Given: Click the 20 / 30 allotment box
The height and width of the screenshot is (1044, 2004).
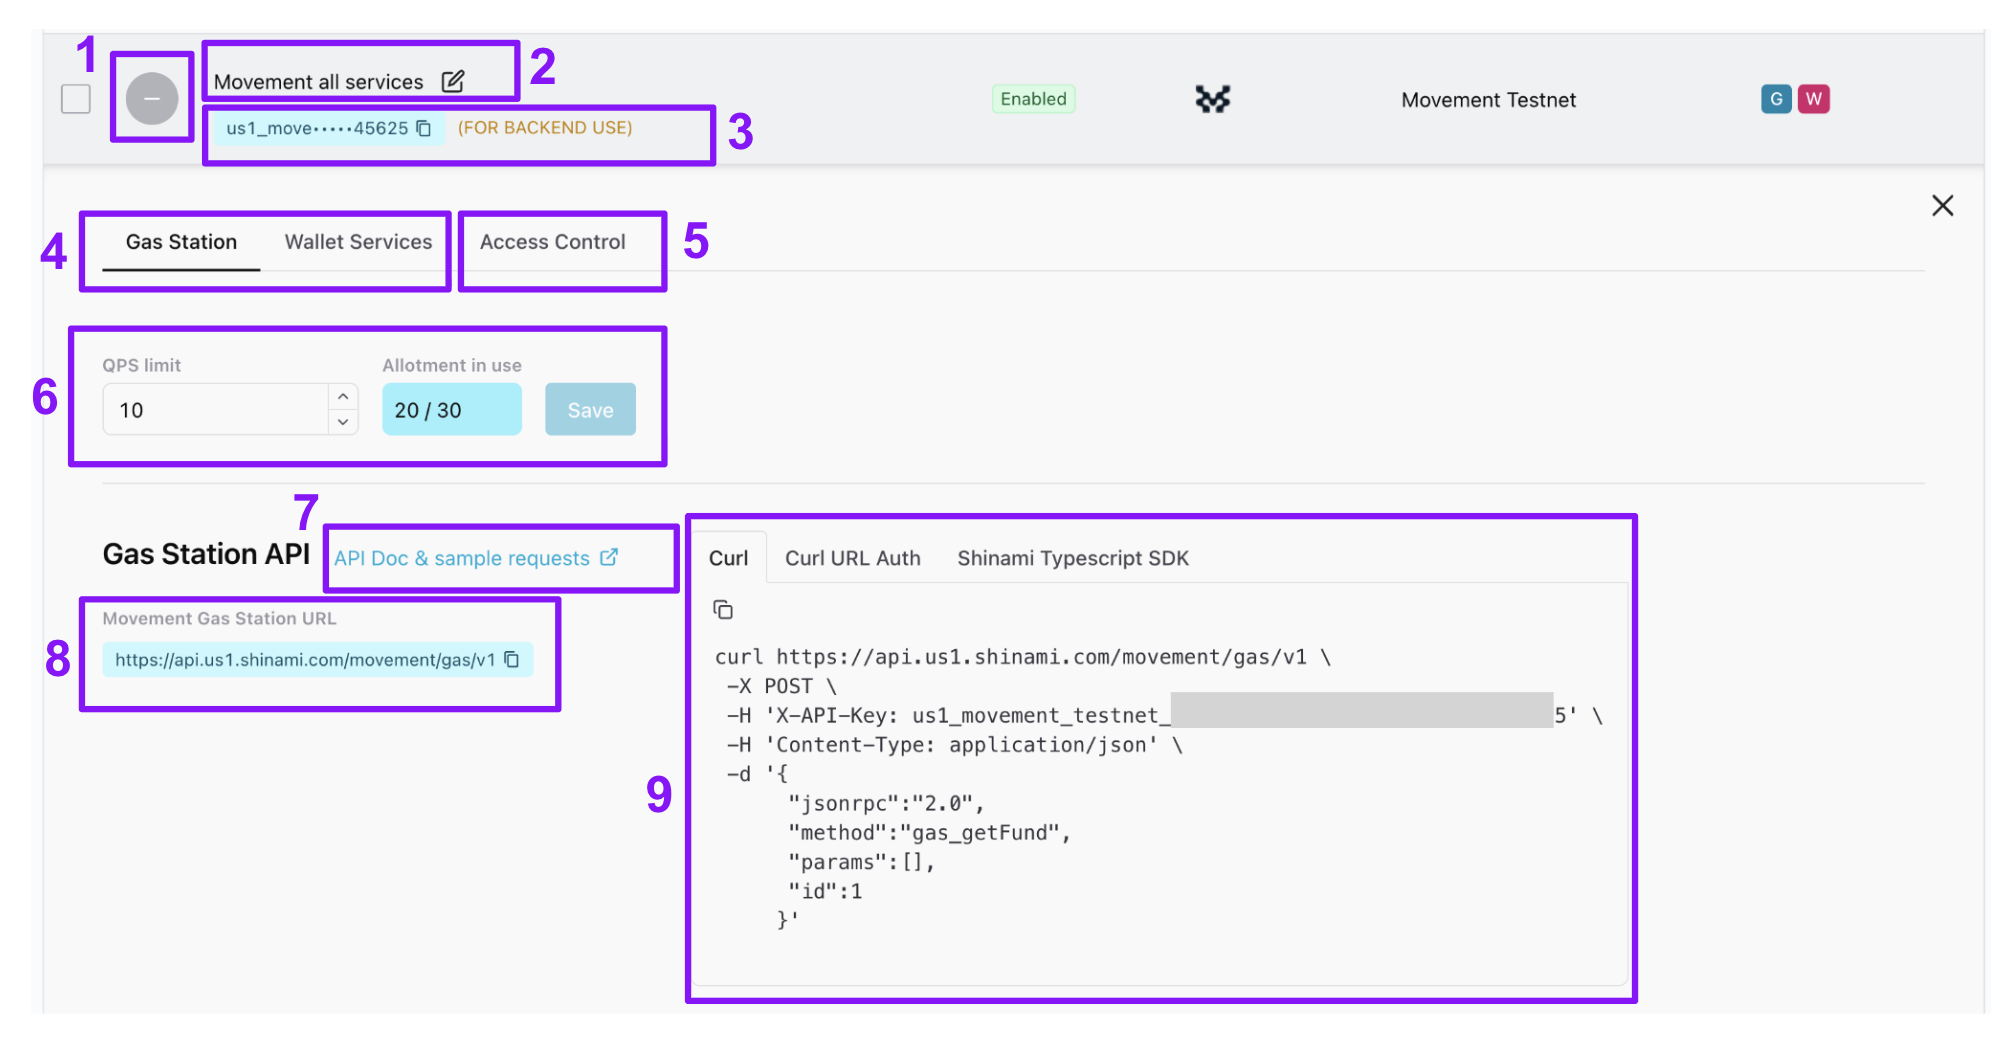Looking at the screenshot, I should pyautogui.click(x=452, y=409).
